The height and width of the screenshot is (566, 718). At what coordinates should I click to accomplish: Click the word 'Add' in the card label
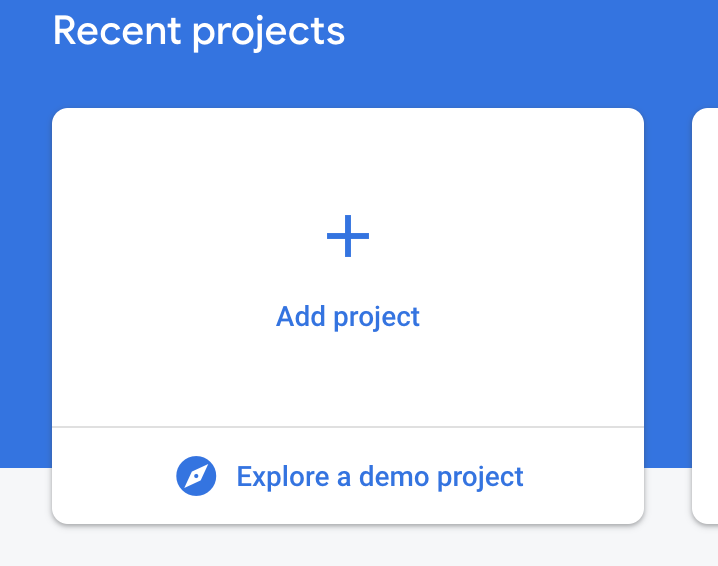[x=301, y=316]
